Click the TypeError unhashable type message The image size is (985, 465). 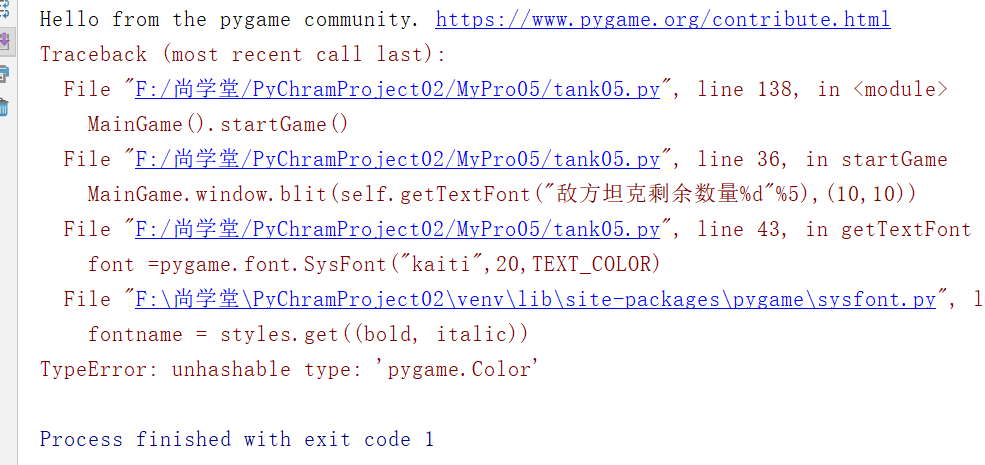click(x=290, y=369)
